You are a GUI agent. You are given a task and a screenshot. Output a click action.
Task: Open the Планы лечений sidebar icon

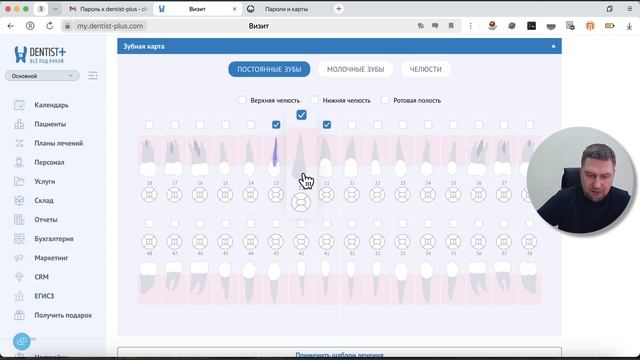point(19,143)
